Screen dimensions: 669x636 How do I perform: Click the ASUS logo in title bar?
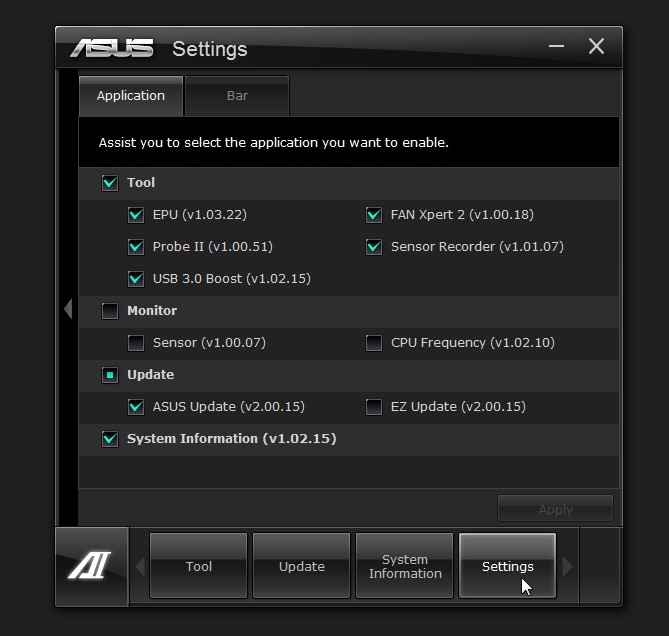(x=112, y=48)
